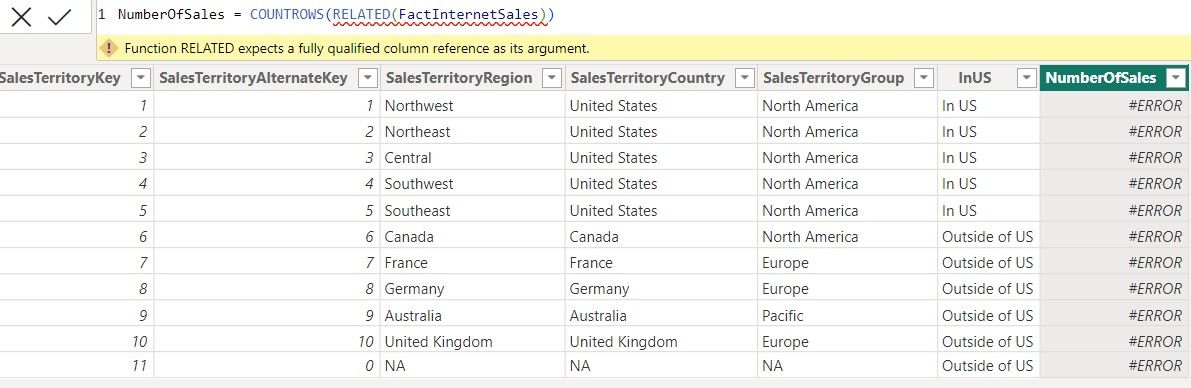Click the Southeast region cell
Image resolution: width=1191 pixels, height=388 pixels.
tap(472, 210)
